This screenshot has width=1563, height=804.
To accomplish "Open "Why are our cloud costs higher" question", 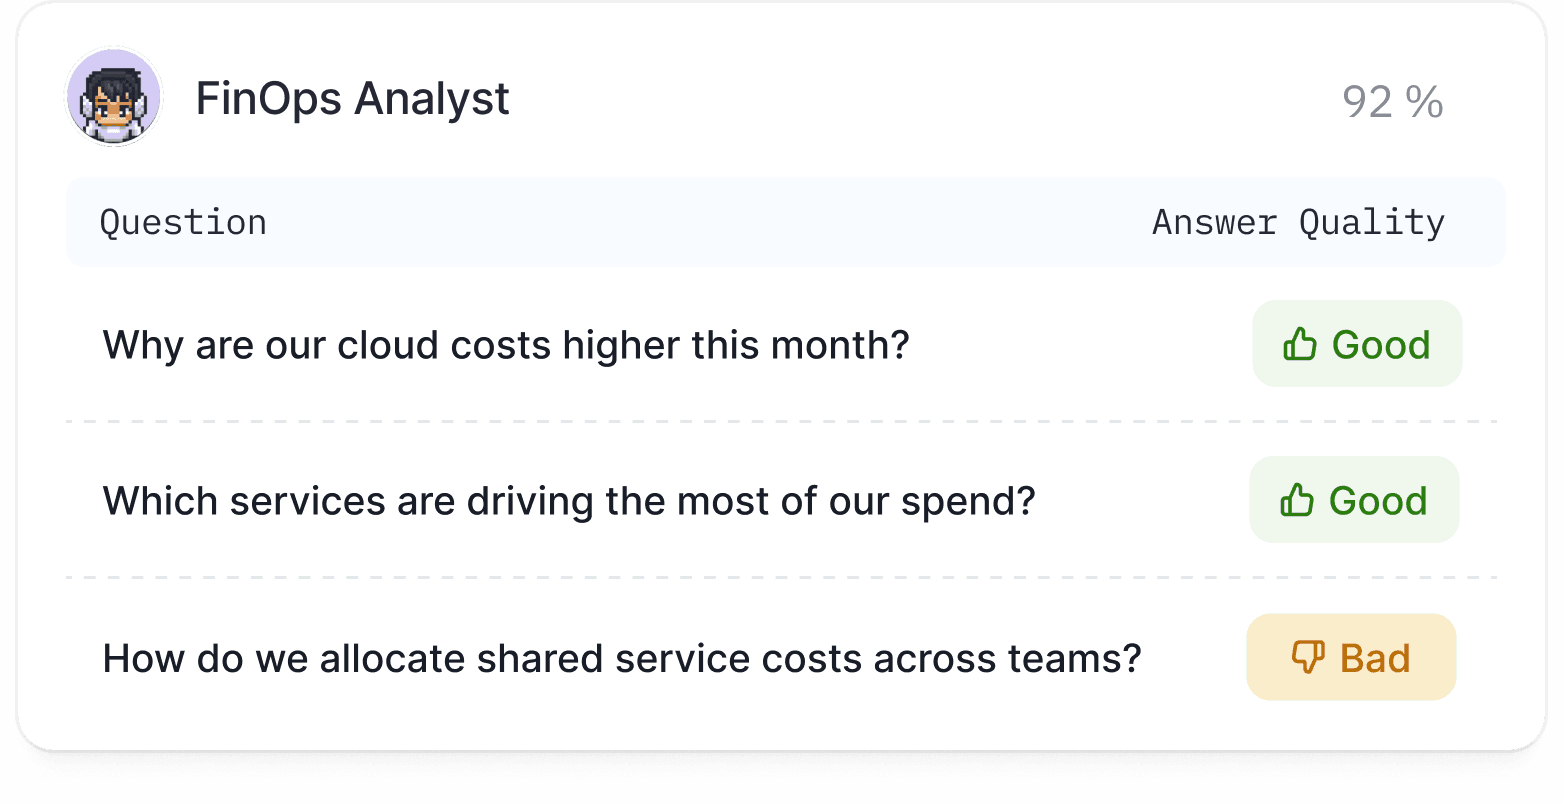I will [x=506, y=345].
